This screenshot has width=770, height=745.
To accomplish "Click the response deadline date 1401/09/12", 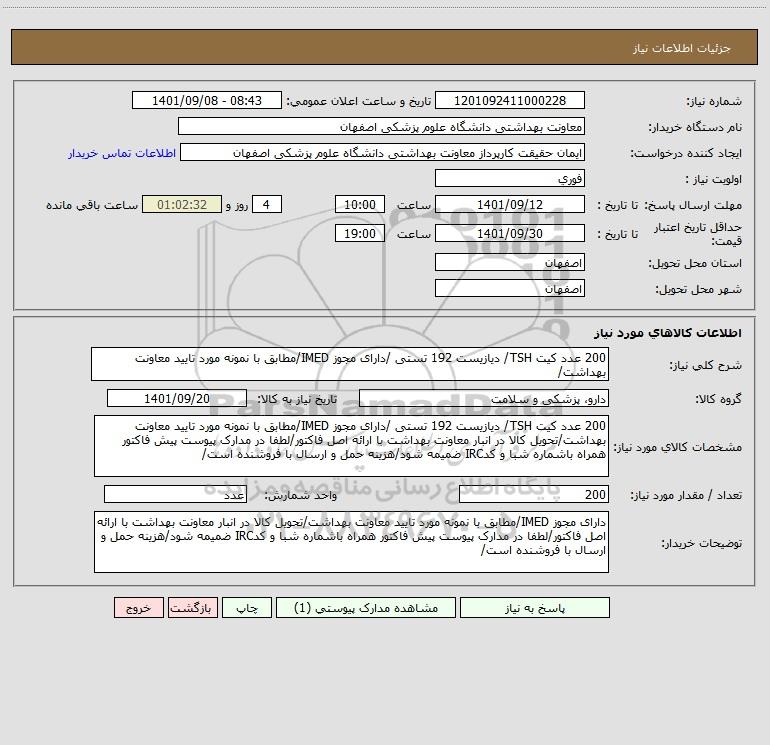I will (x=510, y=205).
